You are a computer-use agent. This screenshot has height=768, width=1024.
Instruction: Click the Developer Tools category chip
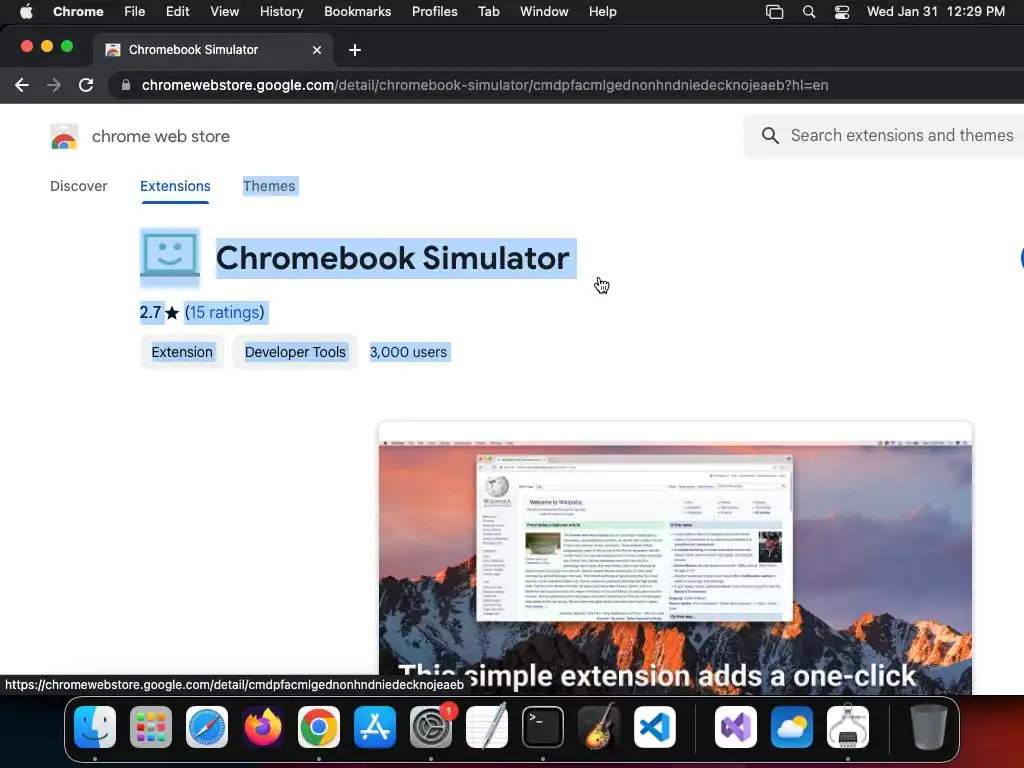click(295, 352)
